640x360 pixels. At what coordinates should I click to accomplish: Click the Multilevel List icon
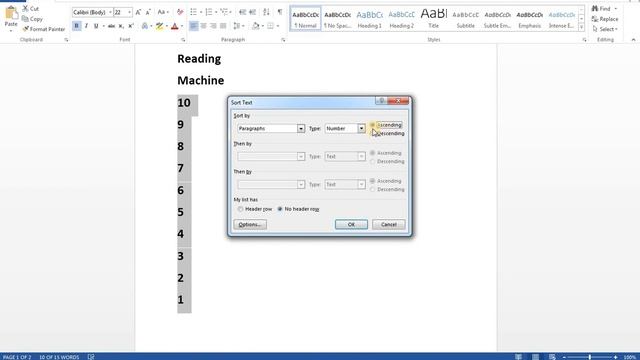224,12
